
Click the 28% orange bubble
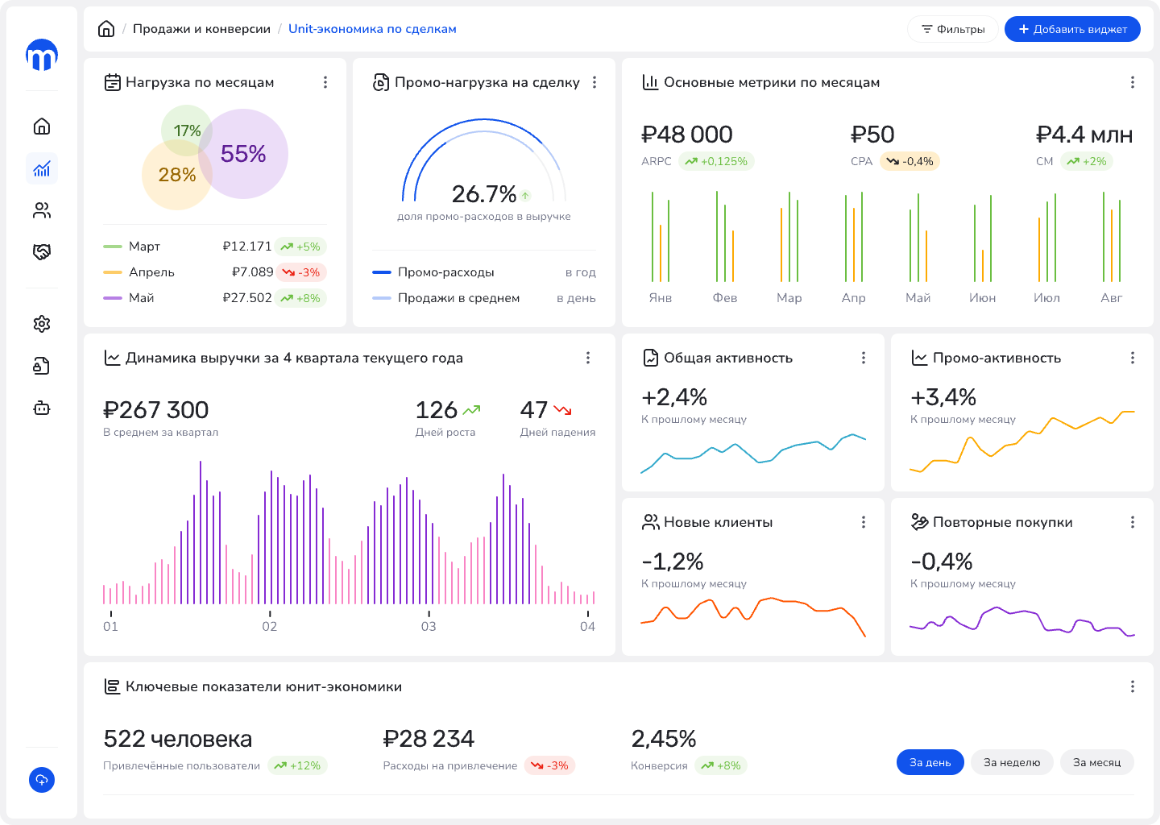point(177,175)
